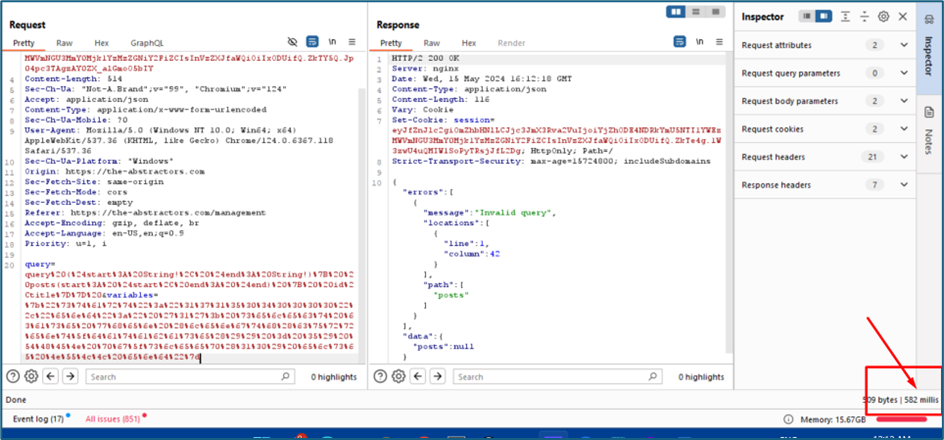Click the info icon next to Memory
The image size is (944, 440).
pyautogui.click(x=787, y=420)
